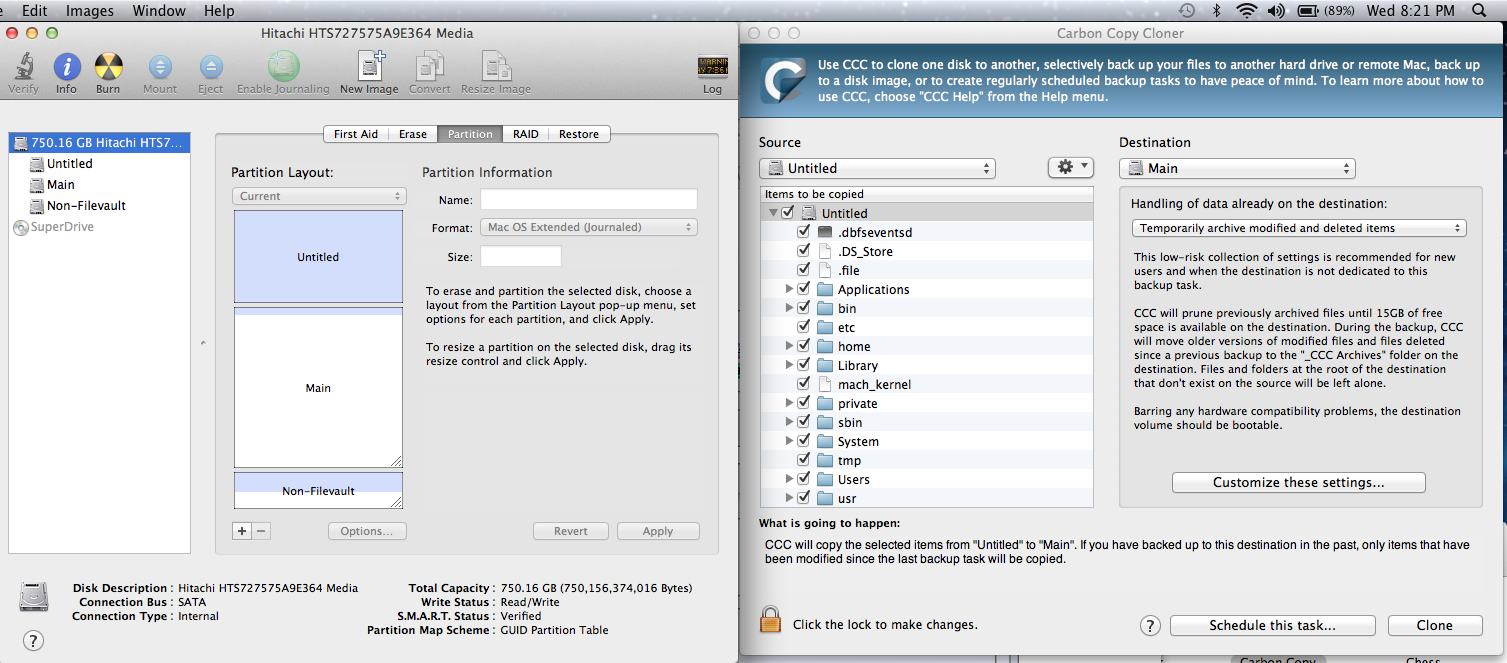
Task: Click the Eject toolbar icon
Action: [x=211, y=67]
